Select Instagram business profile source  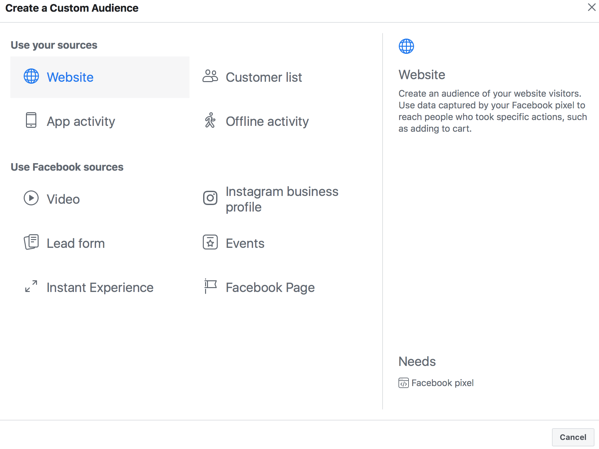[x=282, y=199]
